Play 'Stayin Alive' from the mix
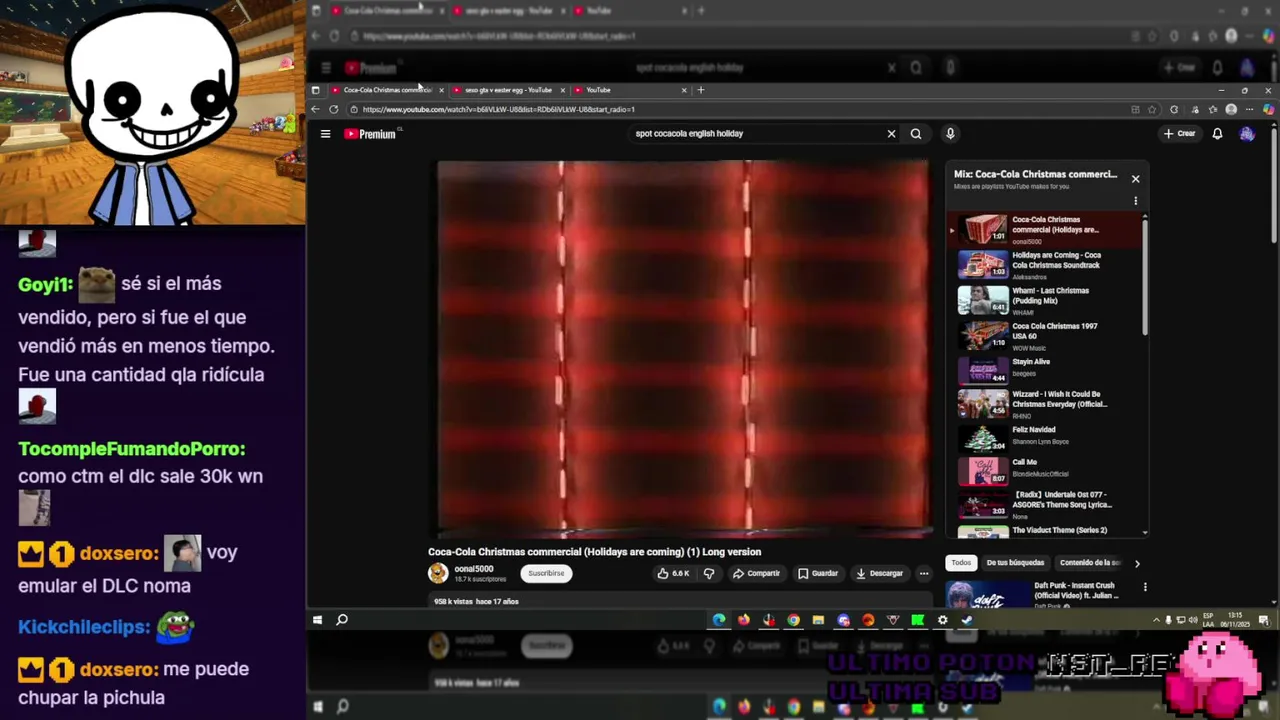1280x720 pixels. pyautogui.click(x=1047, y=370)
